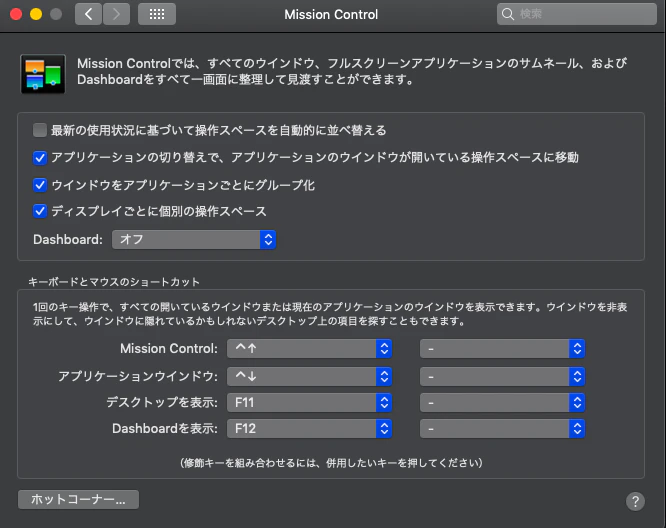Click the Mission Control app icon

pyautogui.click(x=43, y=74)
